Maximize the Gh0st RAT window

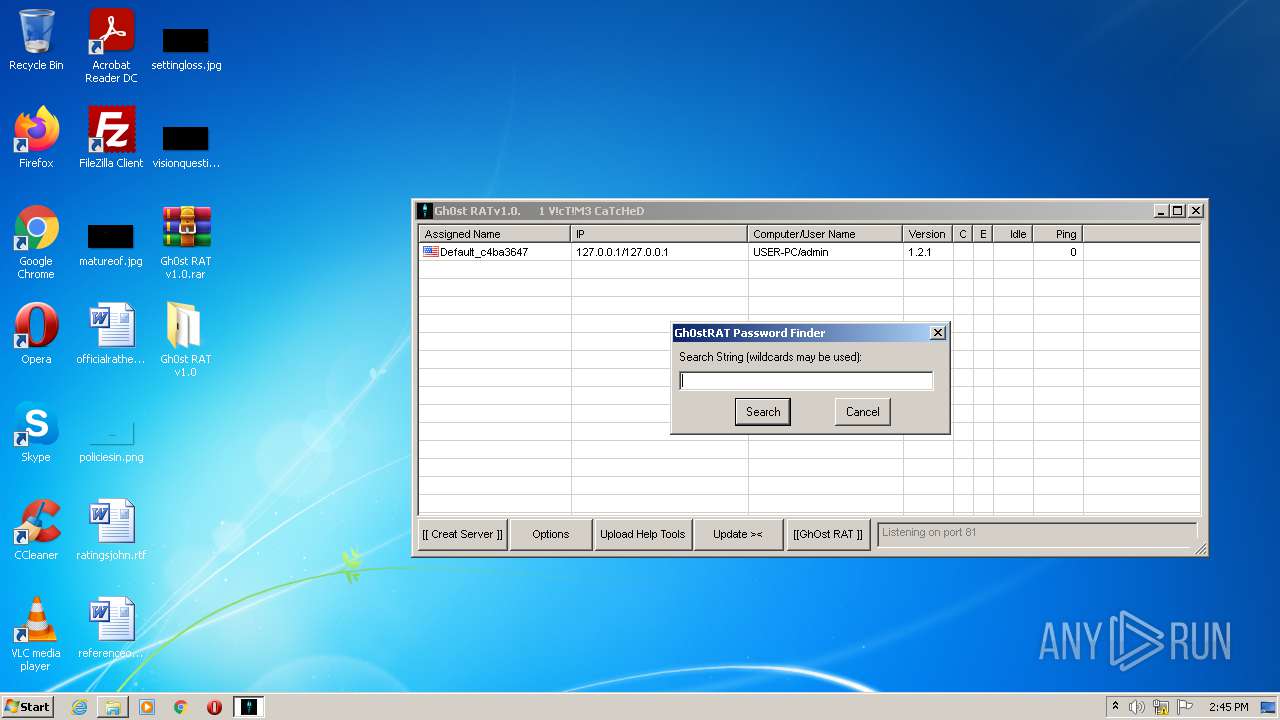click(x=1178, y=211)
